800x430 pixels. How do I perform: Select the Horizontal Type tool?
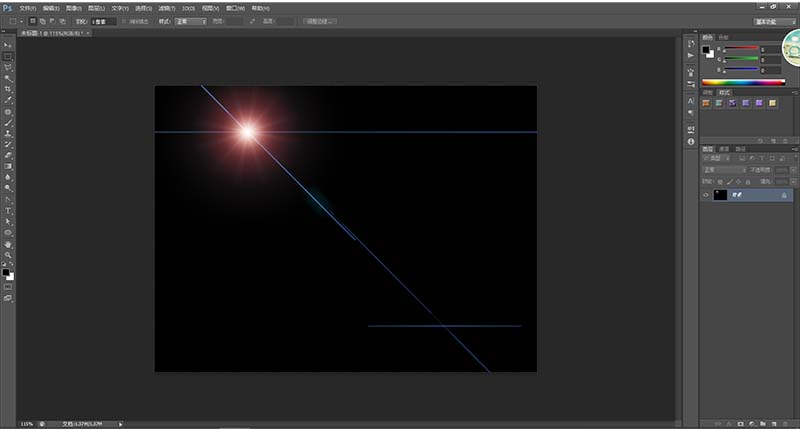coord(8,211)
